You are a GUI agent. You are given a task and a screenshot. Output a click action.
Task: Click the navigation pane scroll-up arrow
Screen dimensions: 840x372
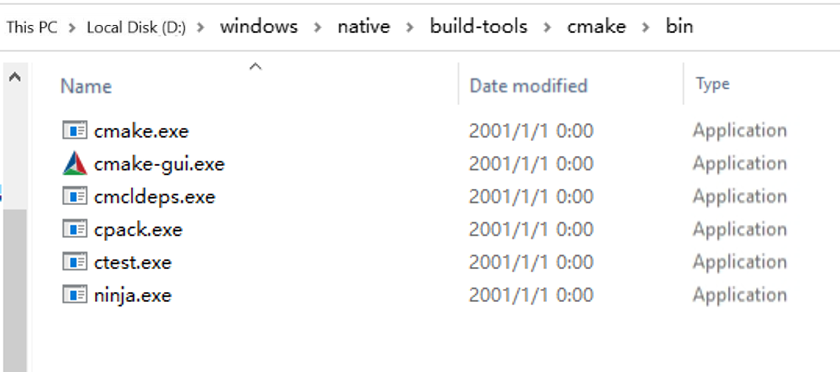click(15, 78)
